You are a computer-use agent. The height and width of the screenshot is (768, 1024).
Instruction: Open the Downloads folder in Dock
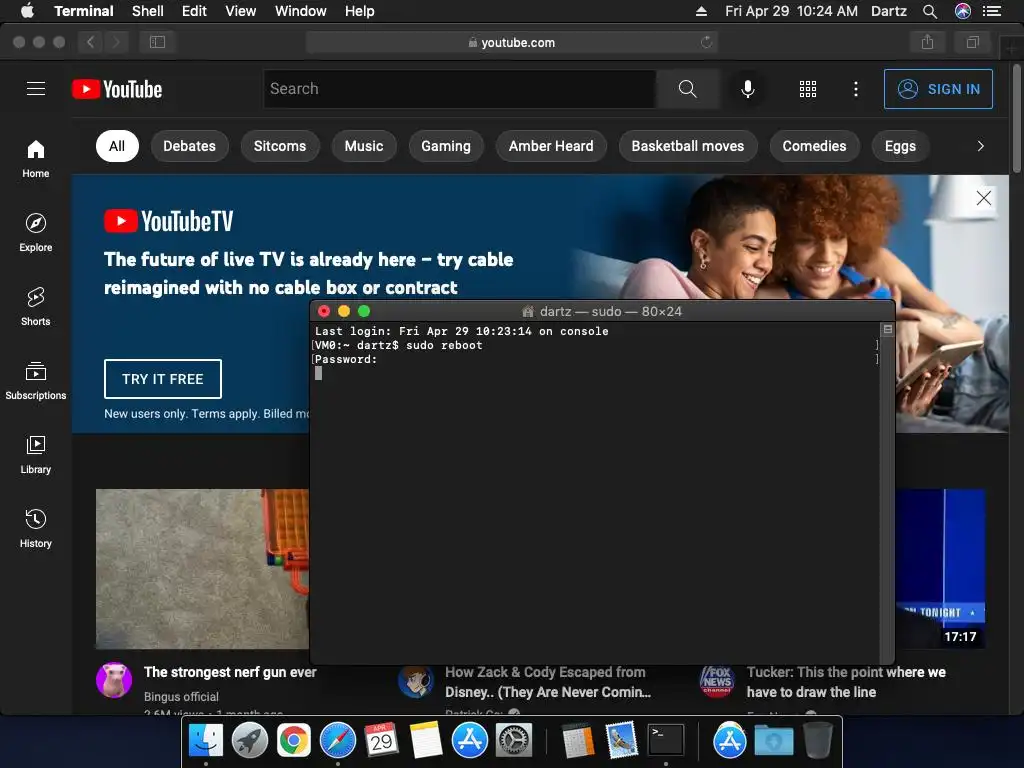coord(774,741)
